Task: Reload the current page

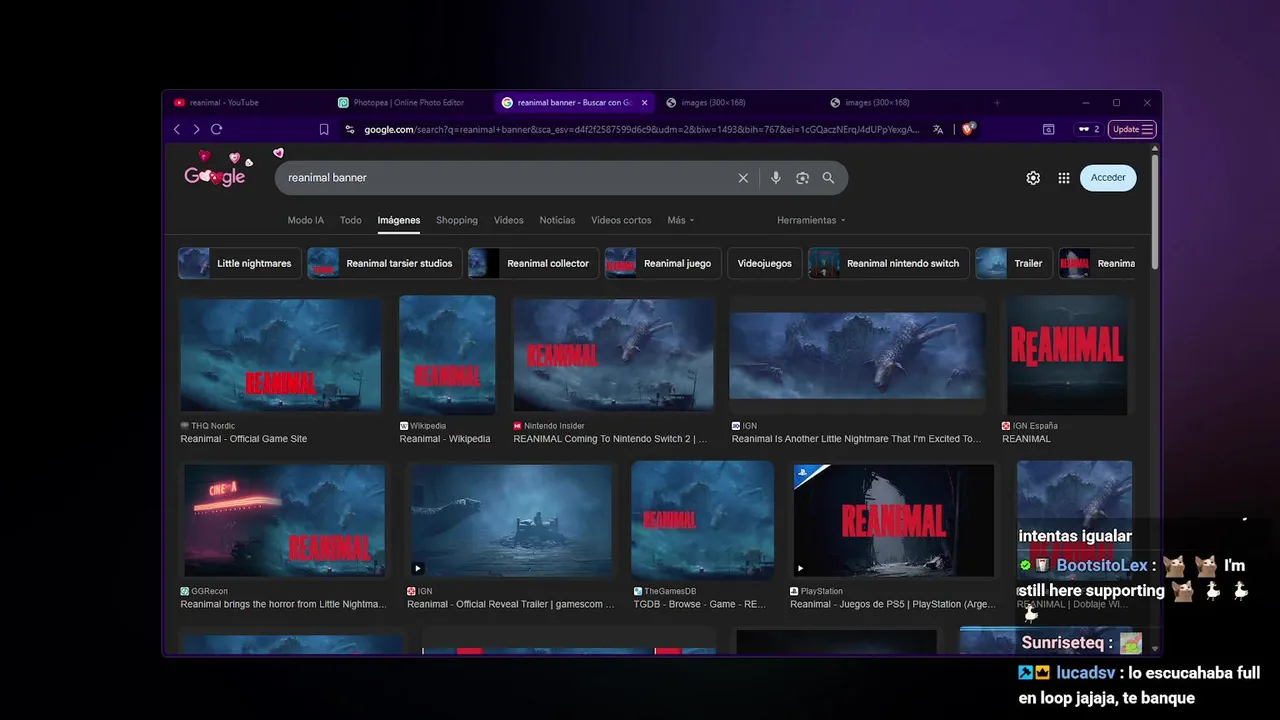Action: (x=216, y=129)
